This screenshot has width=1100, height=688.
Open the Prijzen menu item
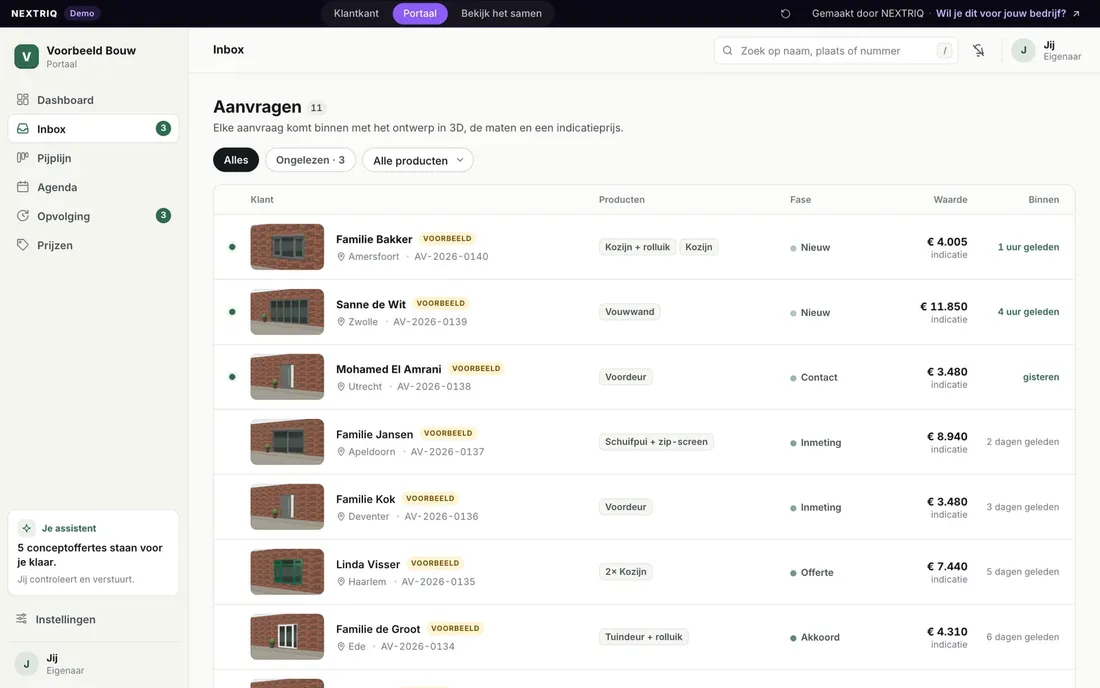(x=93, y=245)
